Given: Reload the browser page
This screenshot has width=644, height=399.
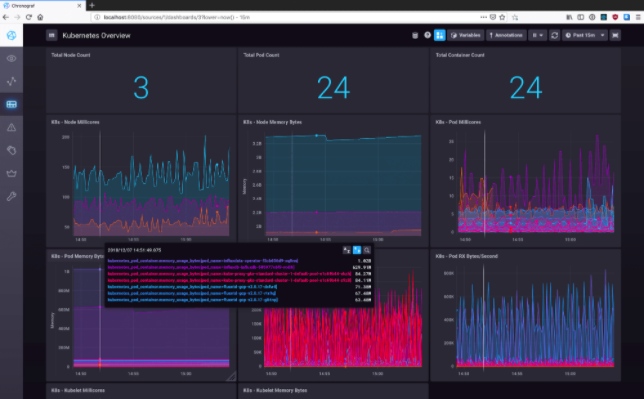Looking at the screenshot, I should click(x=29, y=17).
